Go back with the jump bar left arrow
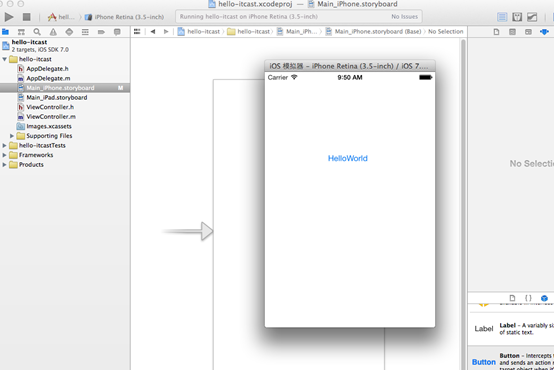 [x=153, y=31]
